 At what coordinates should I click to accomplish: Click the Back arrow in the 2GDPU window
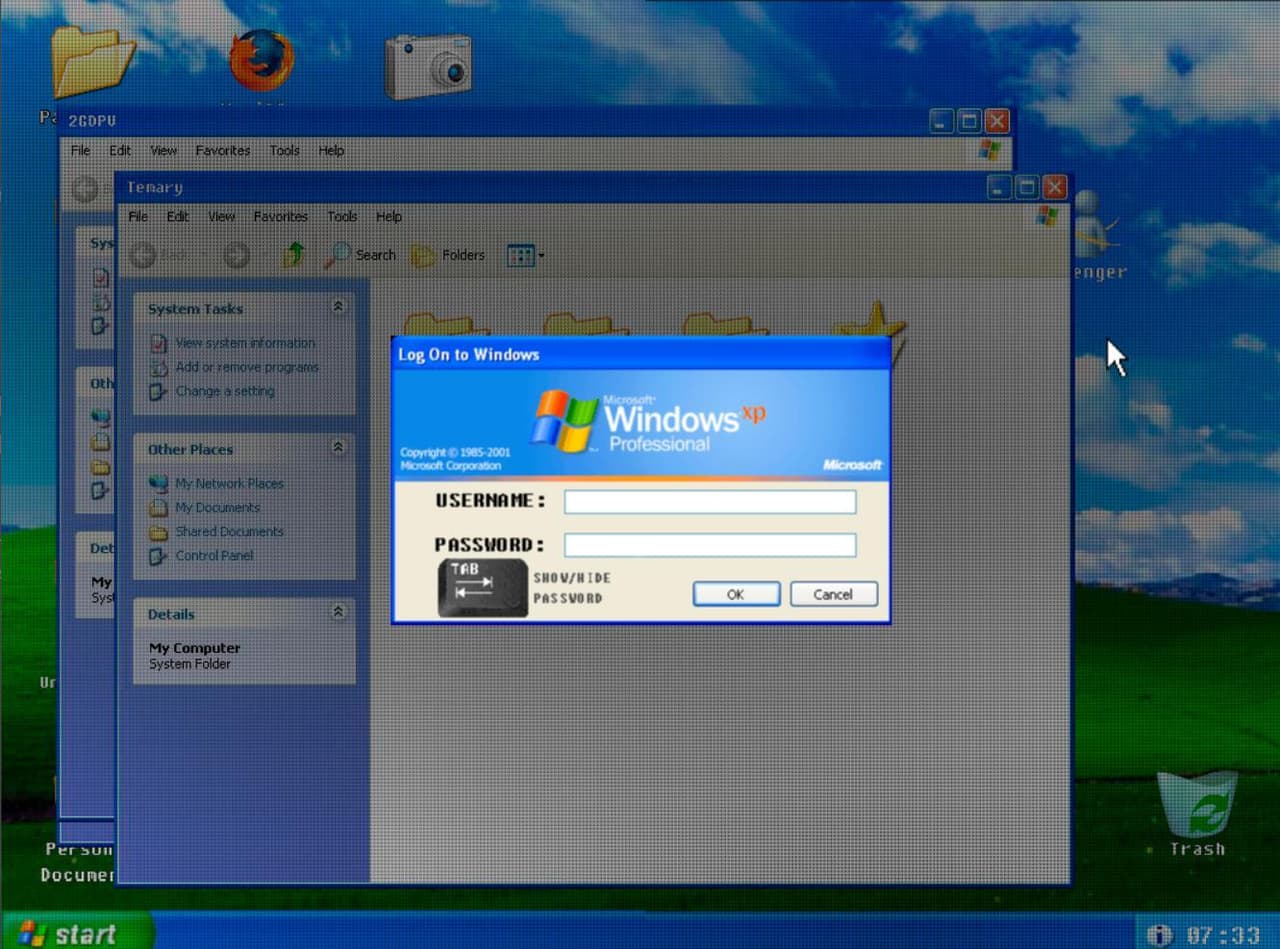[x=85, y=189]
